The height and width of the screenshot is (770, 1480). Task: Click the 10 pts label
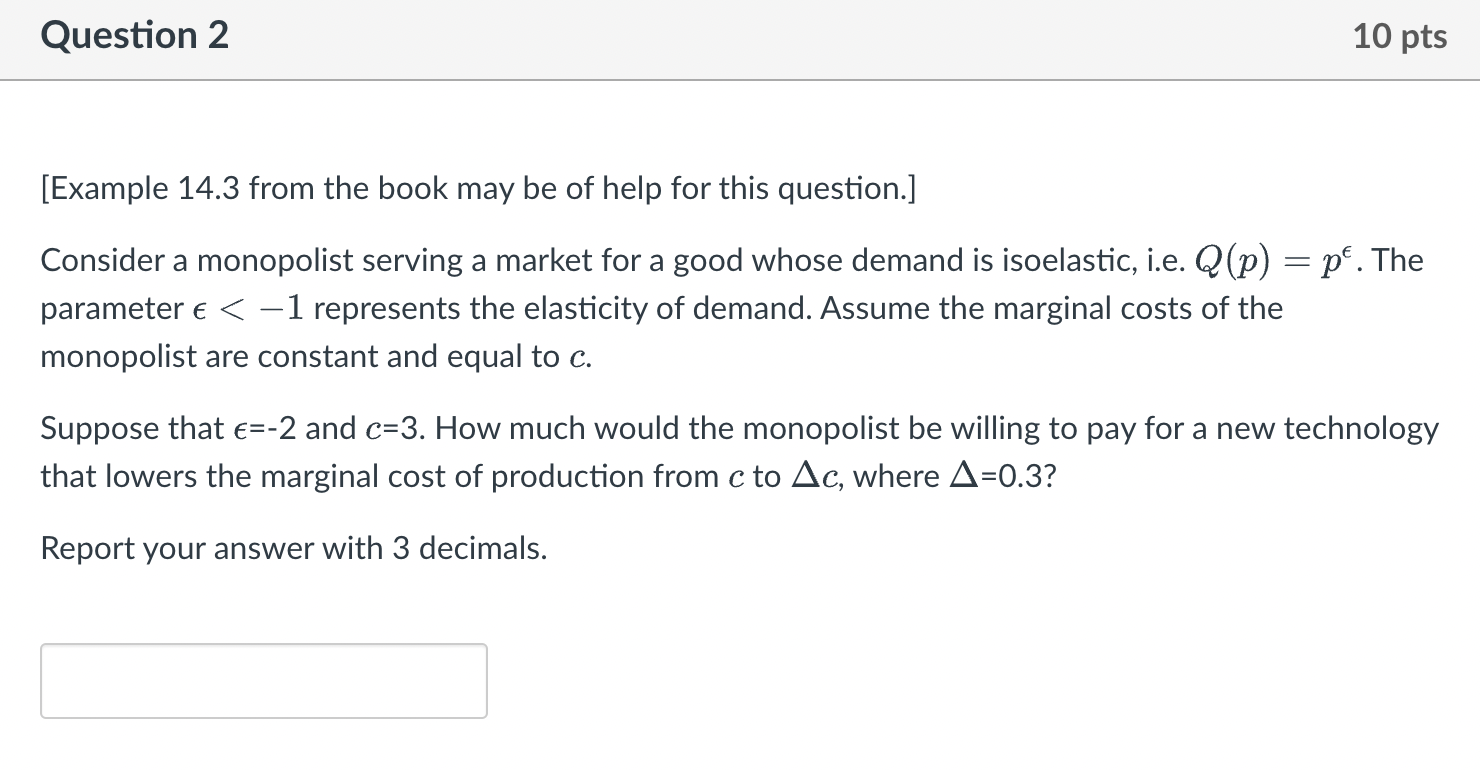tap(1400, 35)
